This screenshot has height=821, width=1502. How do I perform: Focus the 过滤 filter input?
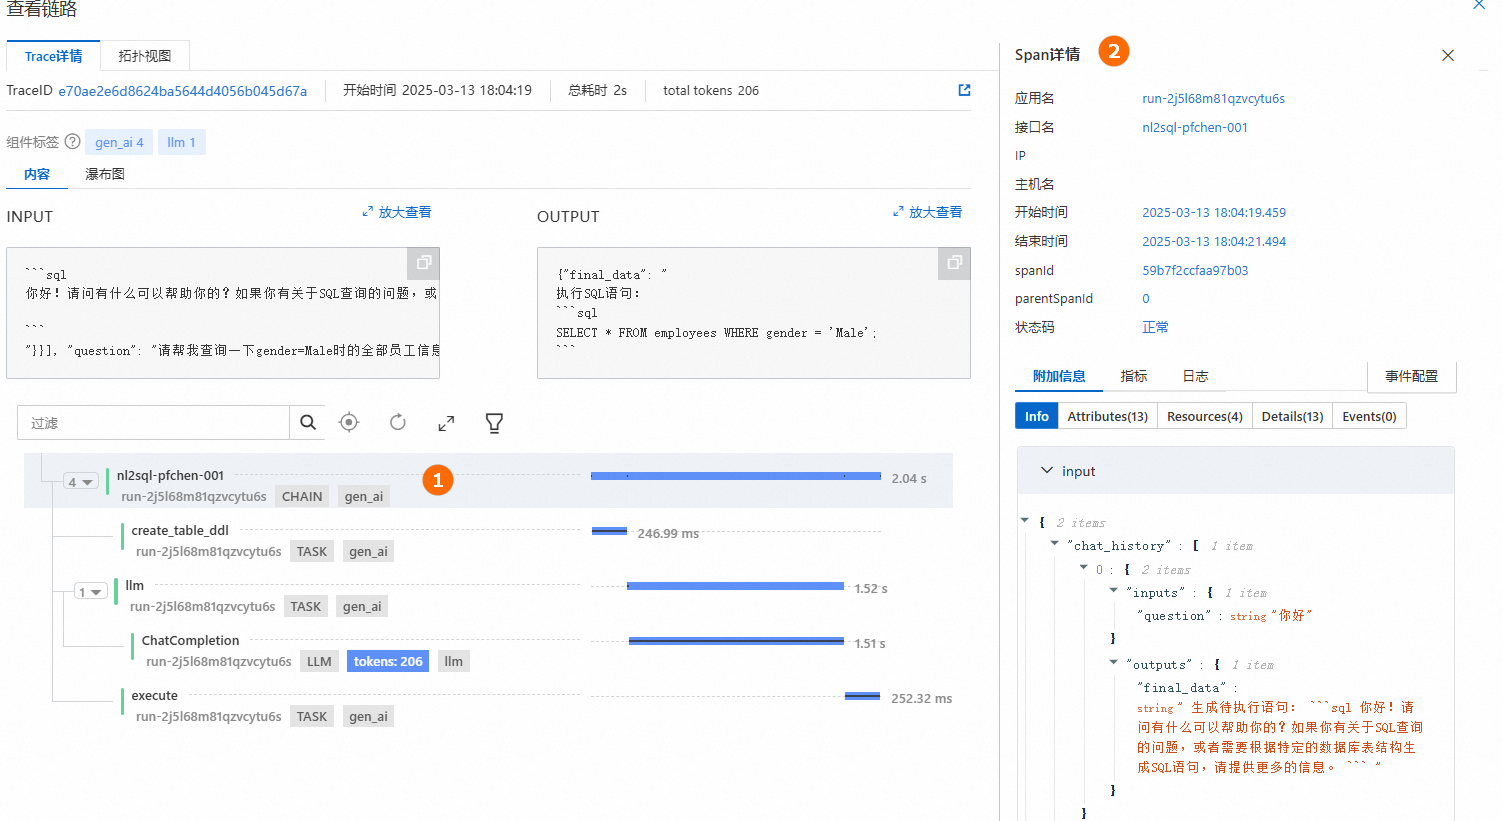point(154,423)
